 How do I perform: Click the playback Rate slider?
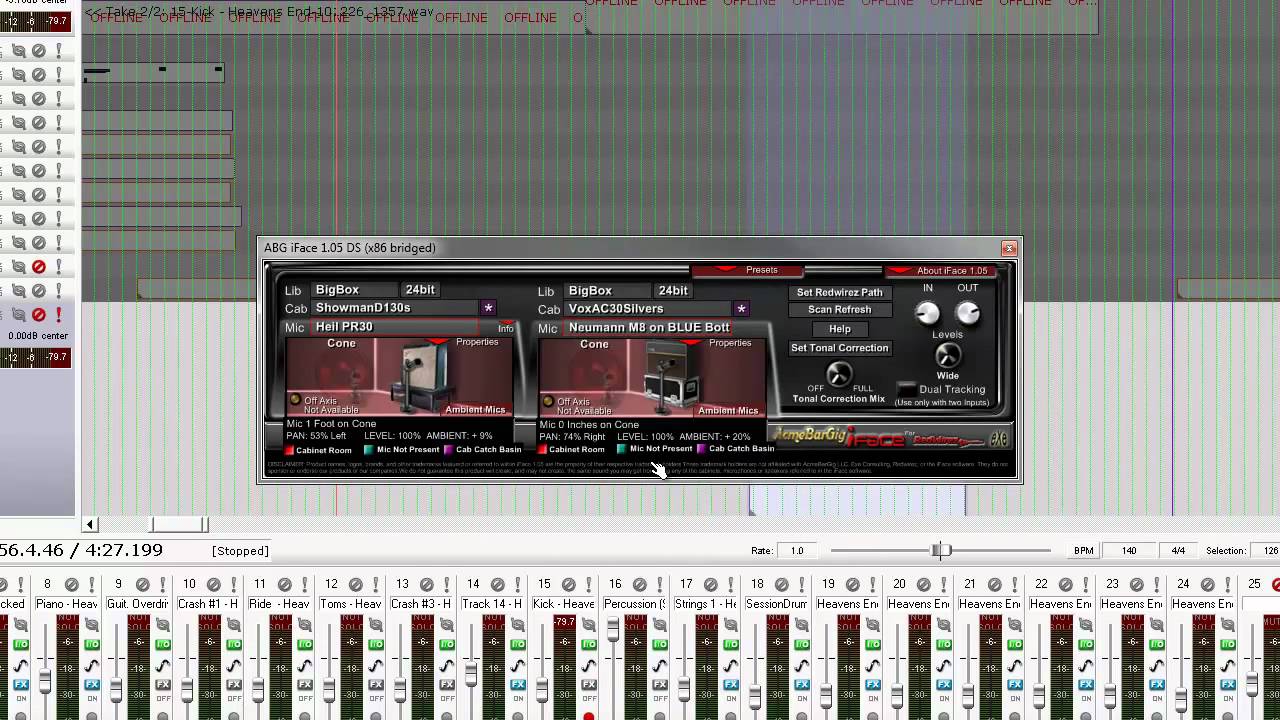[x=940, y=550]
